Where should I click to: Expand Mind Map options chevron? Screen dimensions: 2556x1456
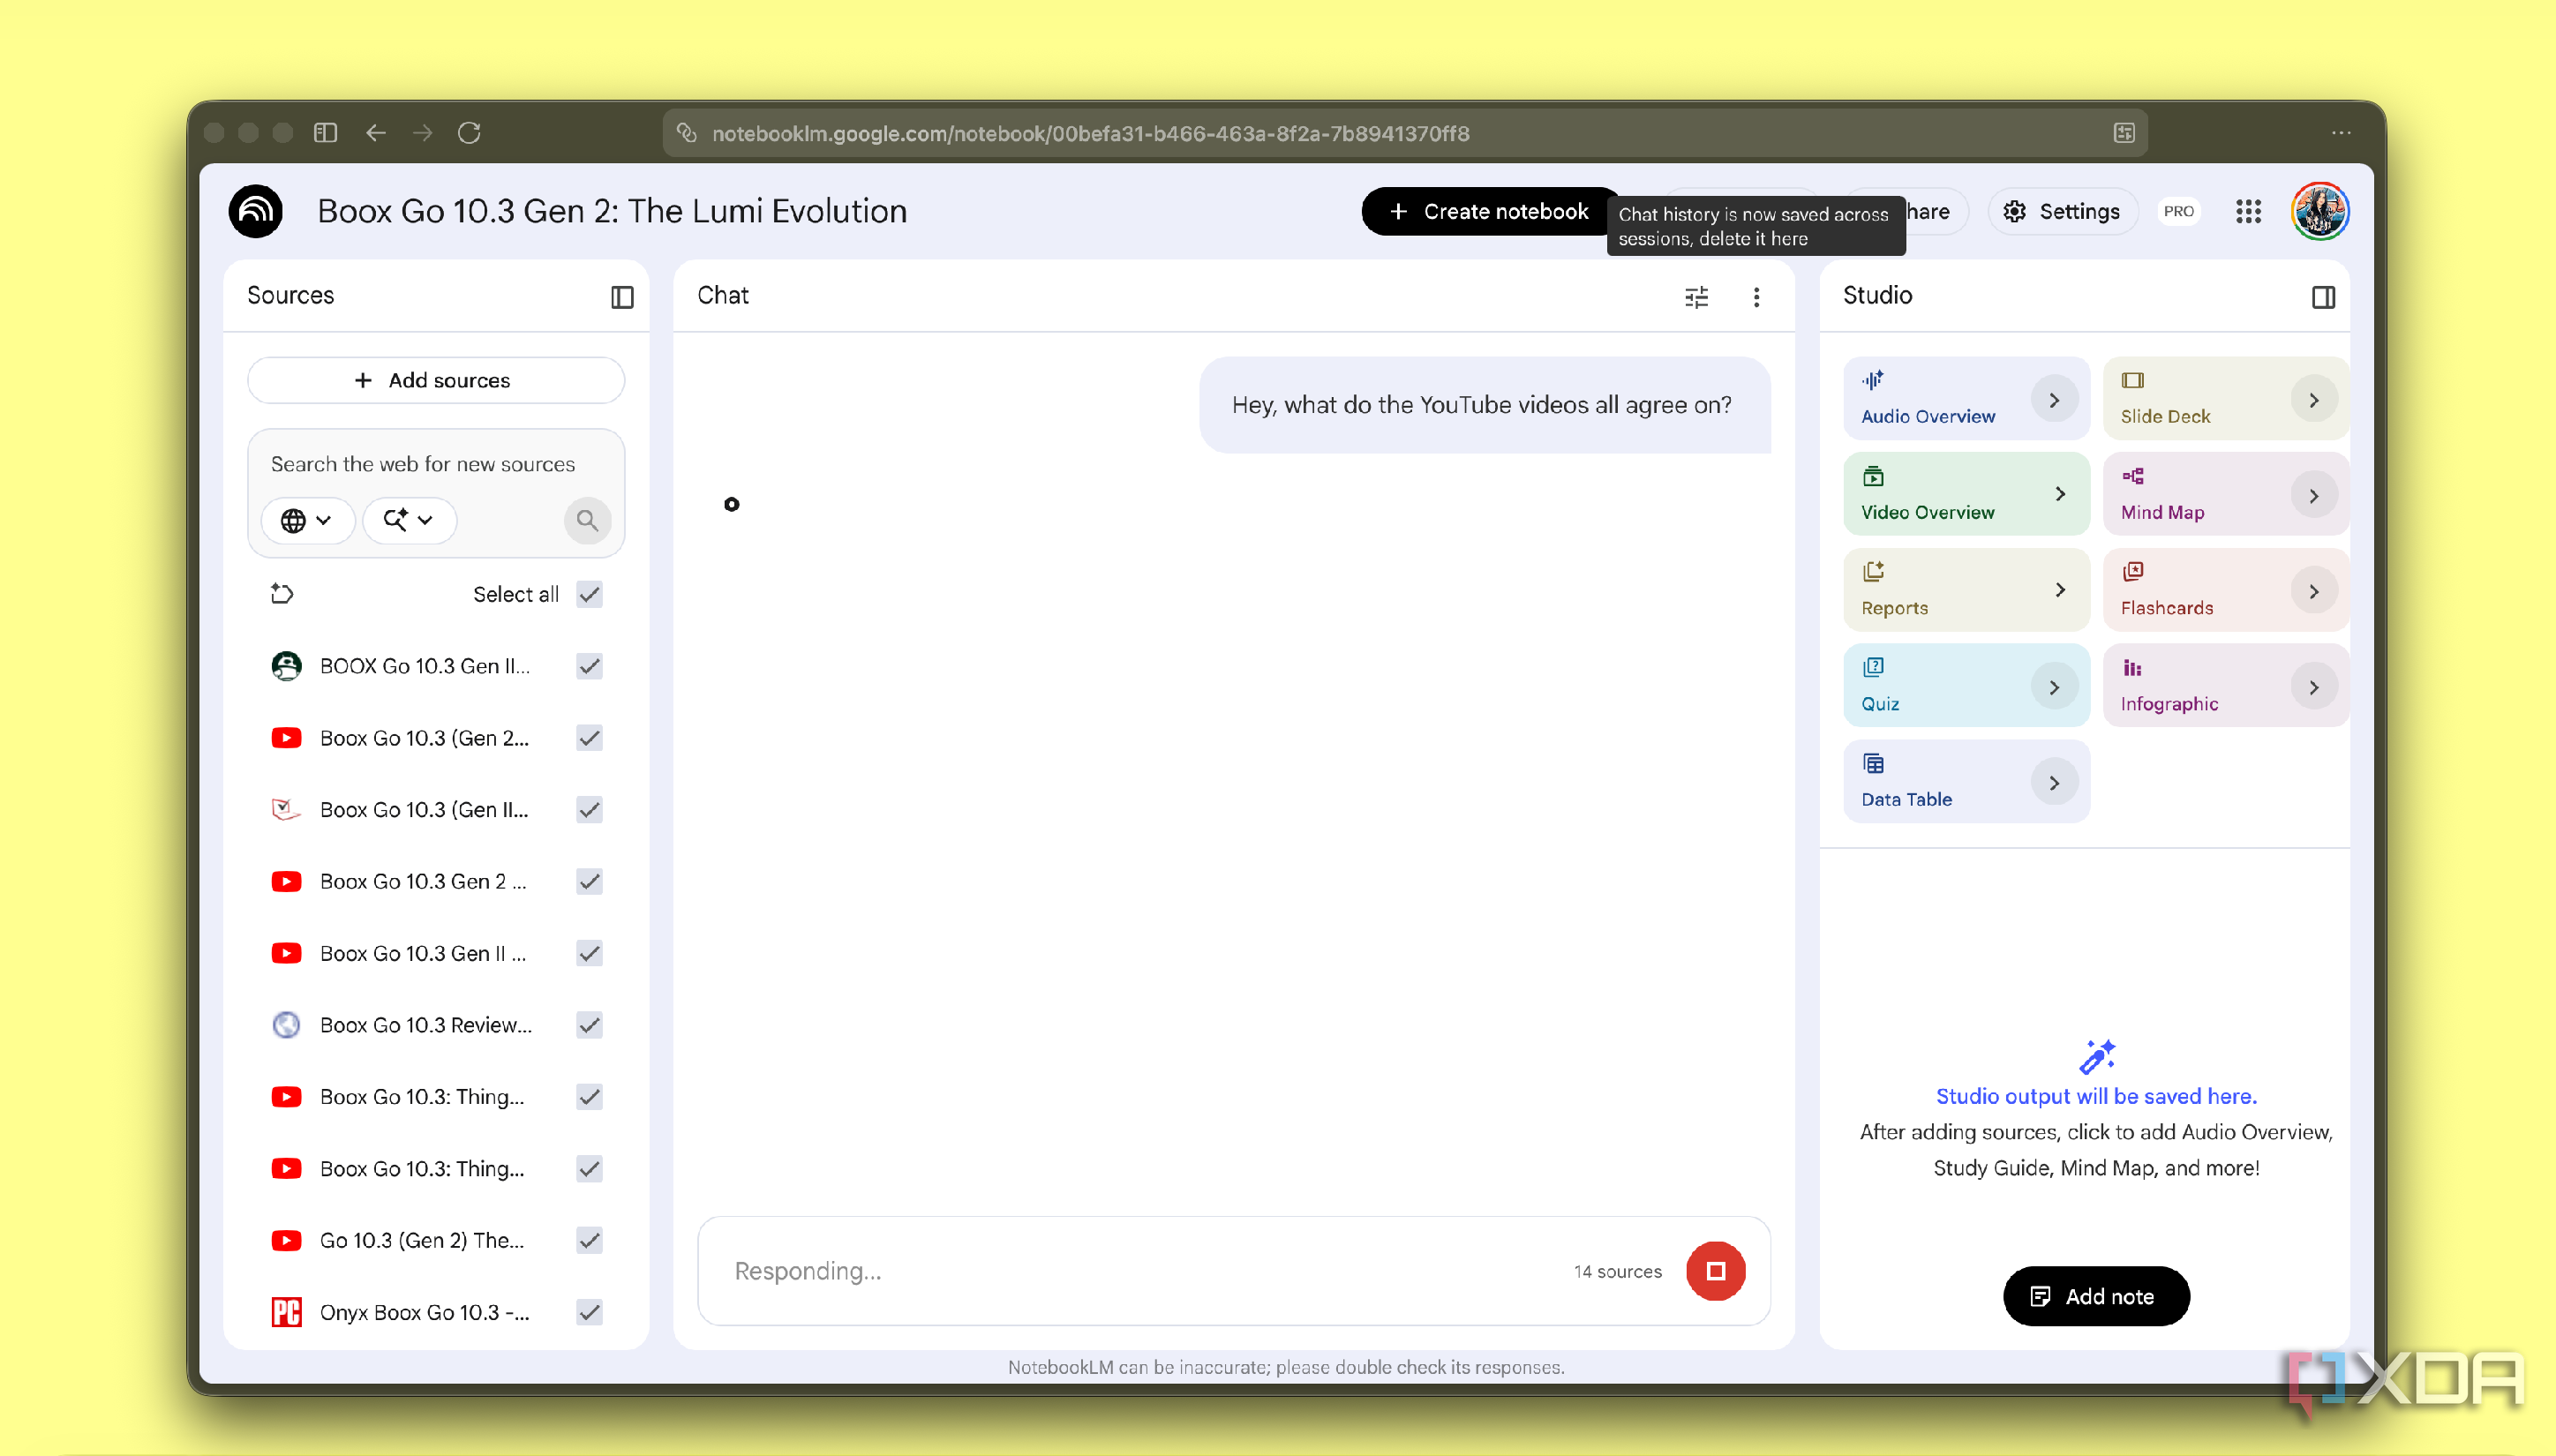click(x=2314, y=496)
